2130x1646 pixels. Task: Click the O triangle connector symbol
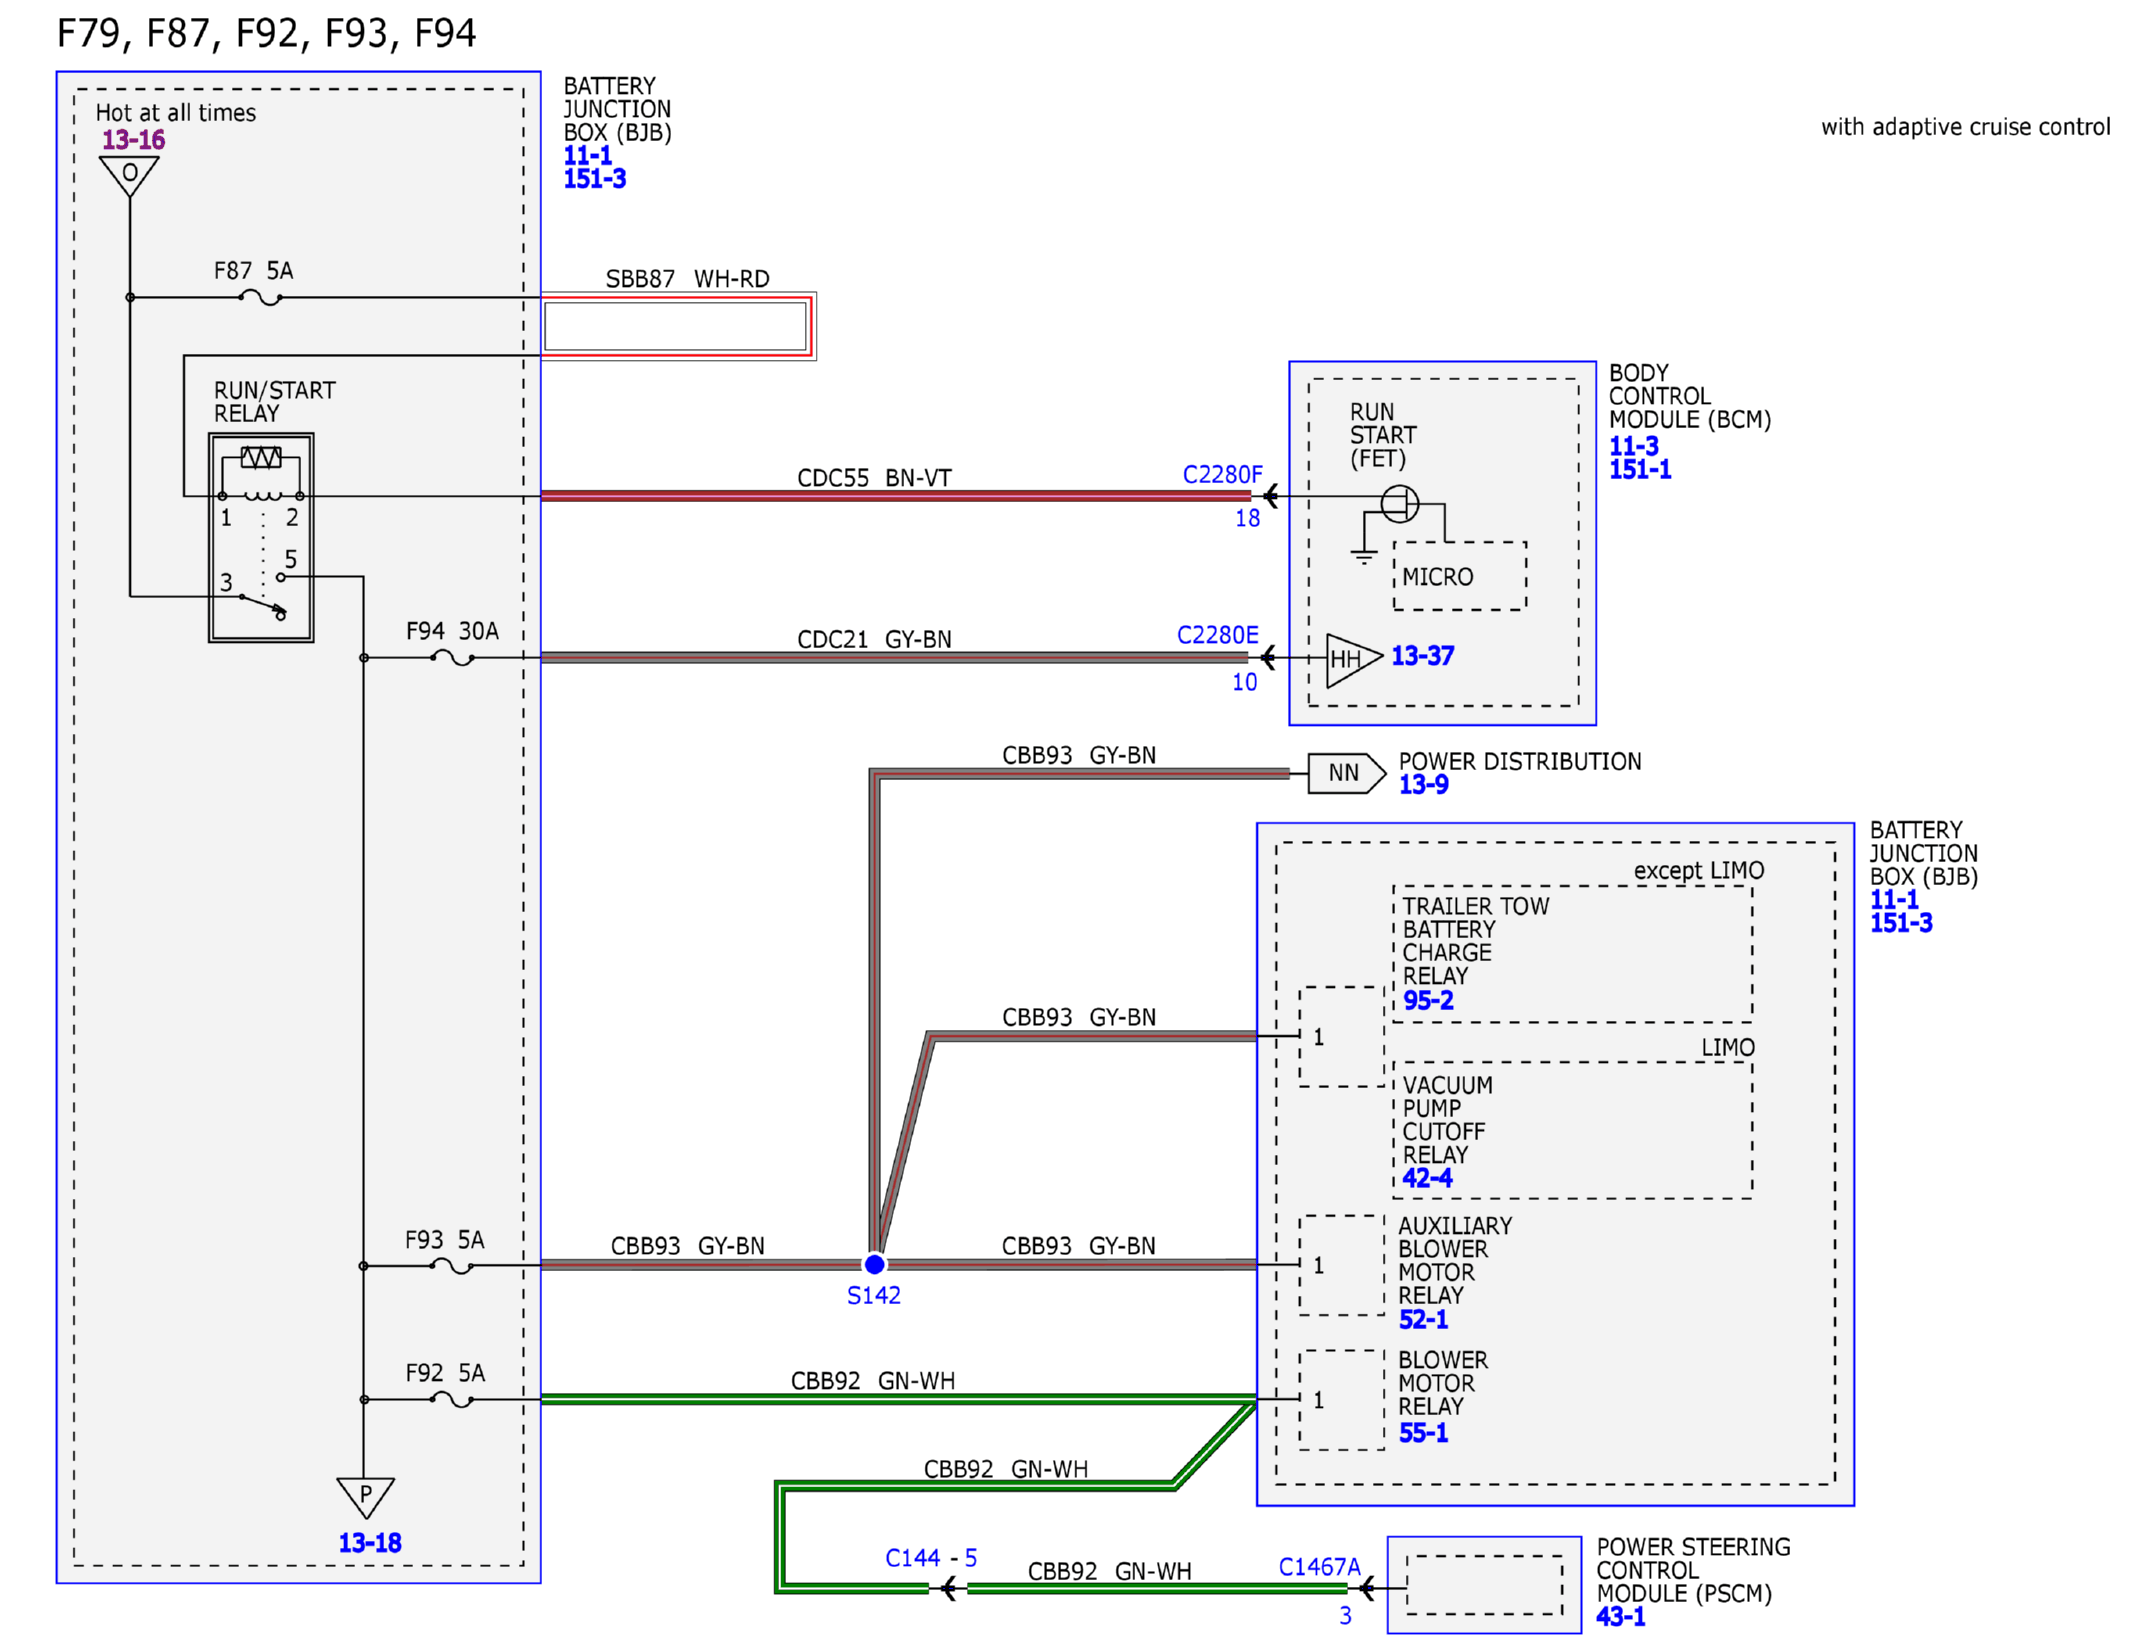click(128, 175)
